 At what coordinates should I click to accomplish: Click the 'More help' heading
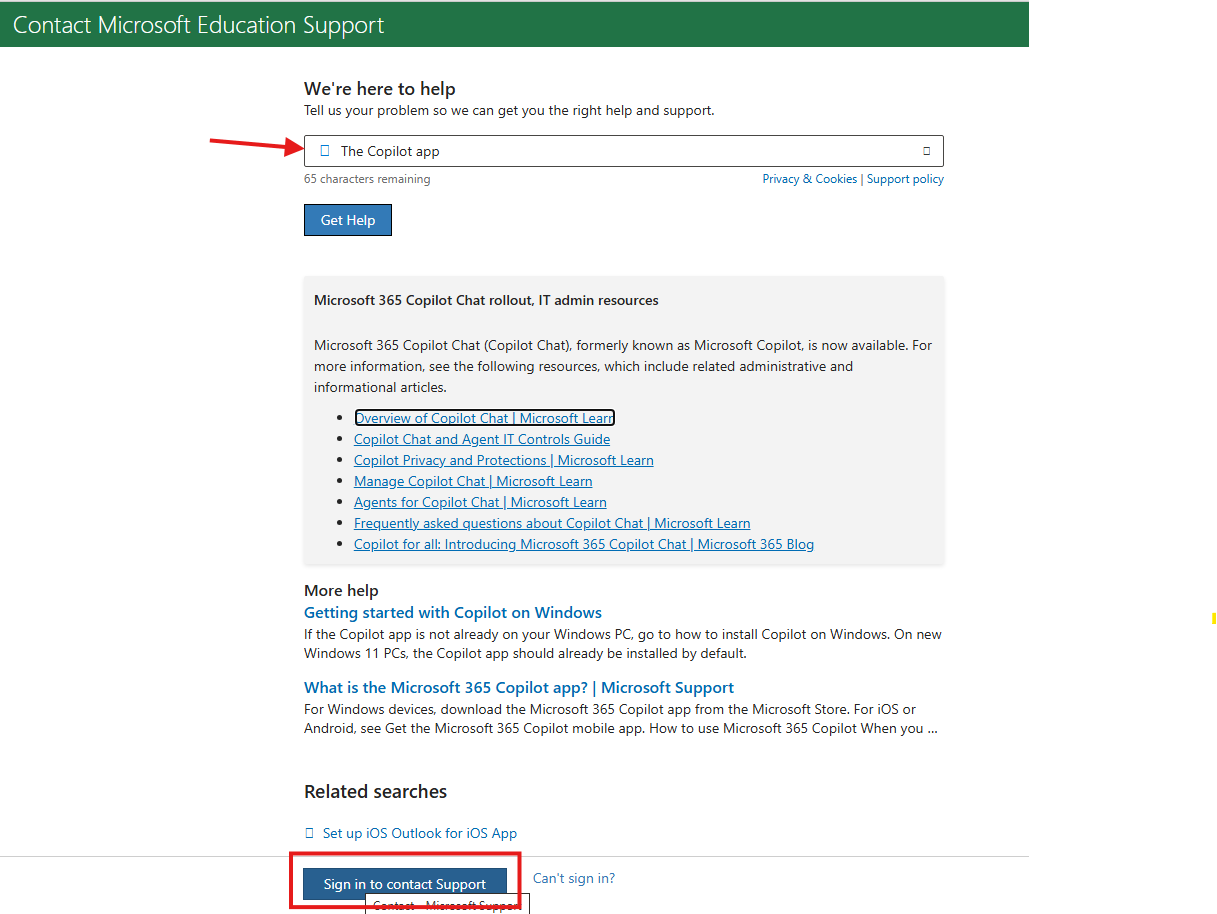(x=341, y=590)
